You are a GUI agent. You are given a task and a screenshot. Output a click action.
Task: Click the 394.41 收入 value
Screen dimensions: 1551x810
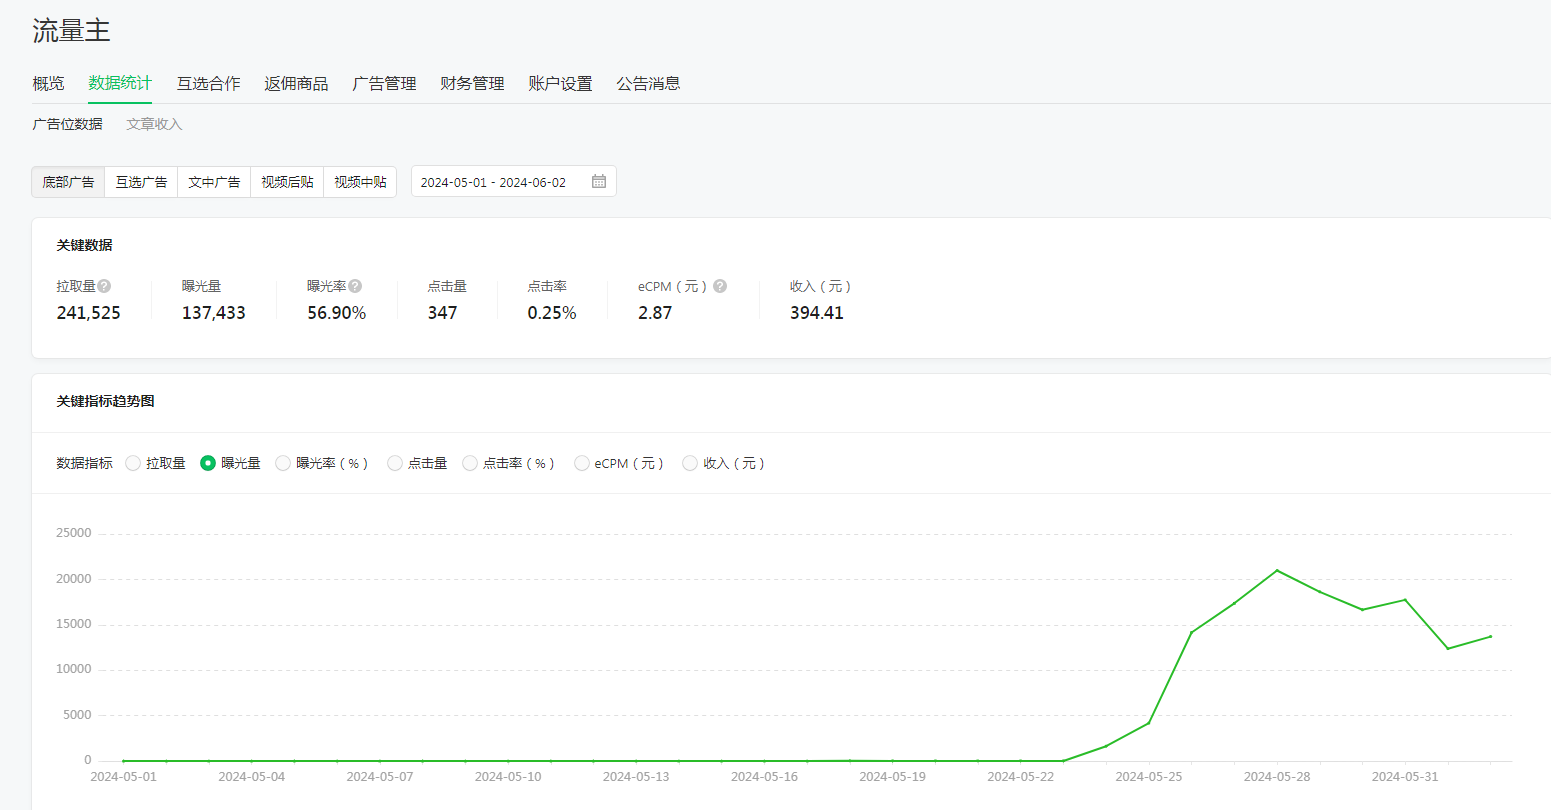click(x=817, y=313)
